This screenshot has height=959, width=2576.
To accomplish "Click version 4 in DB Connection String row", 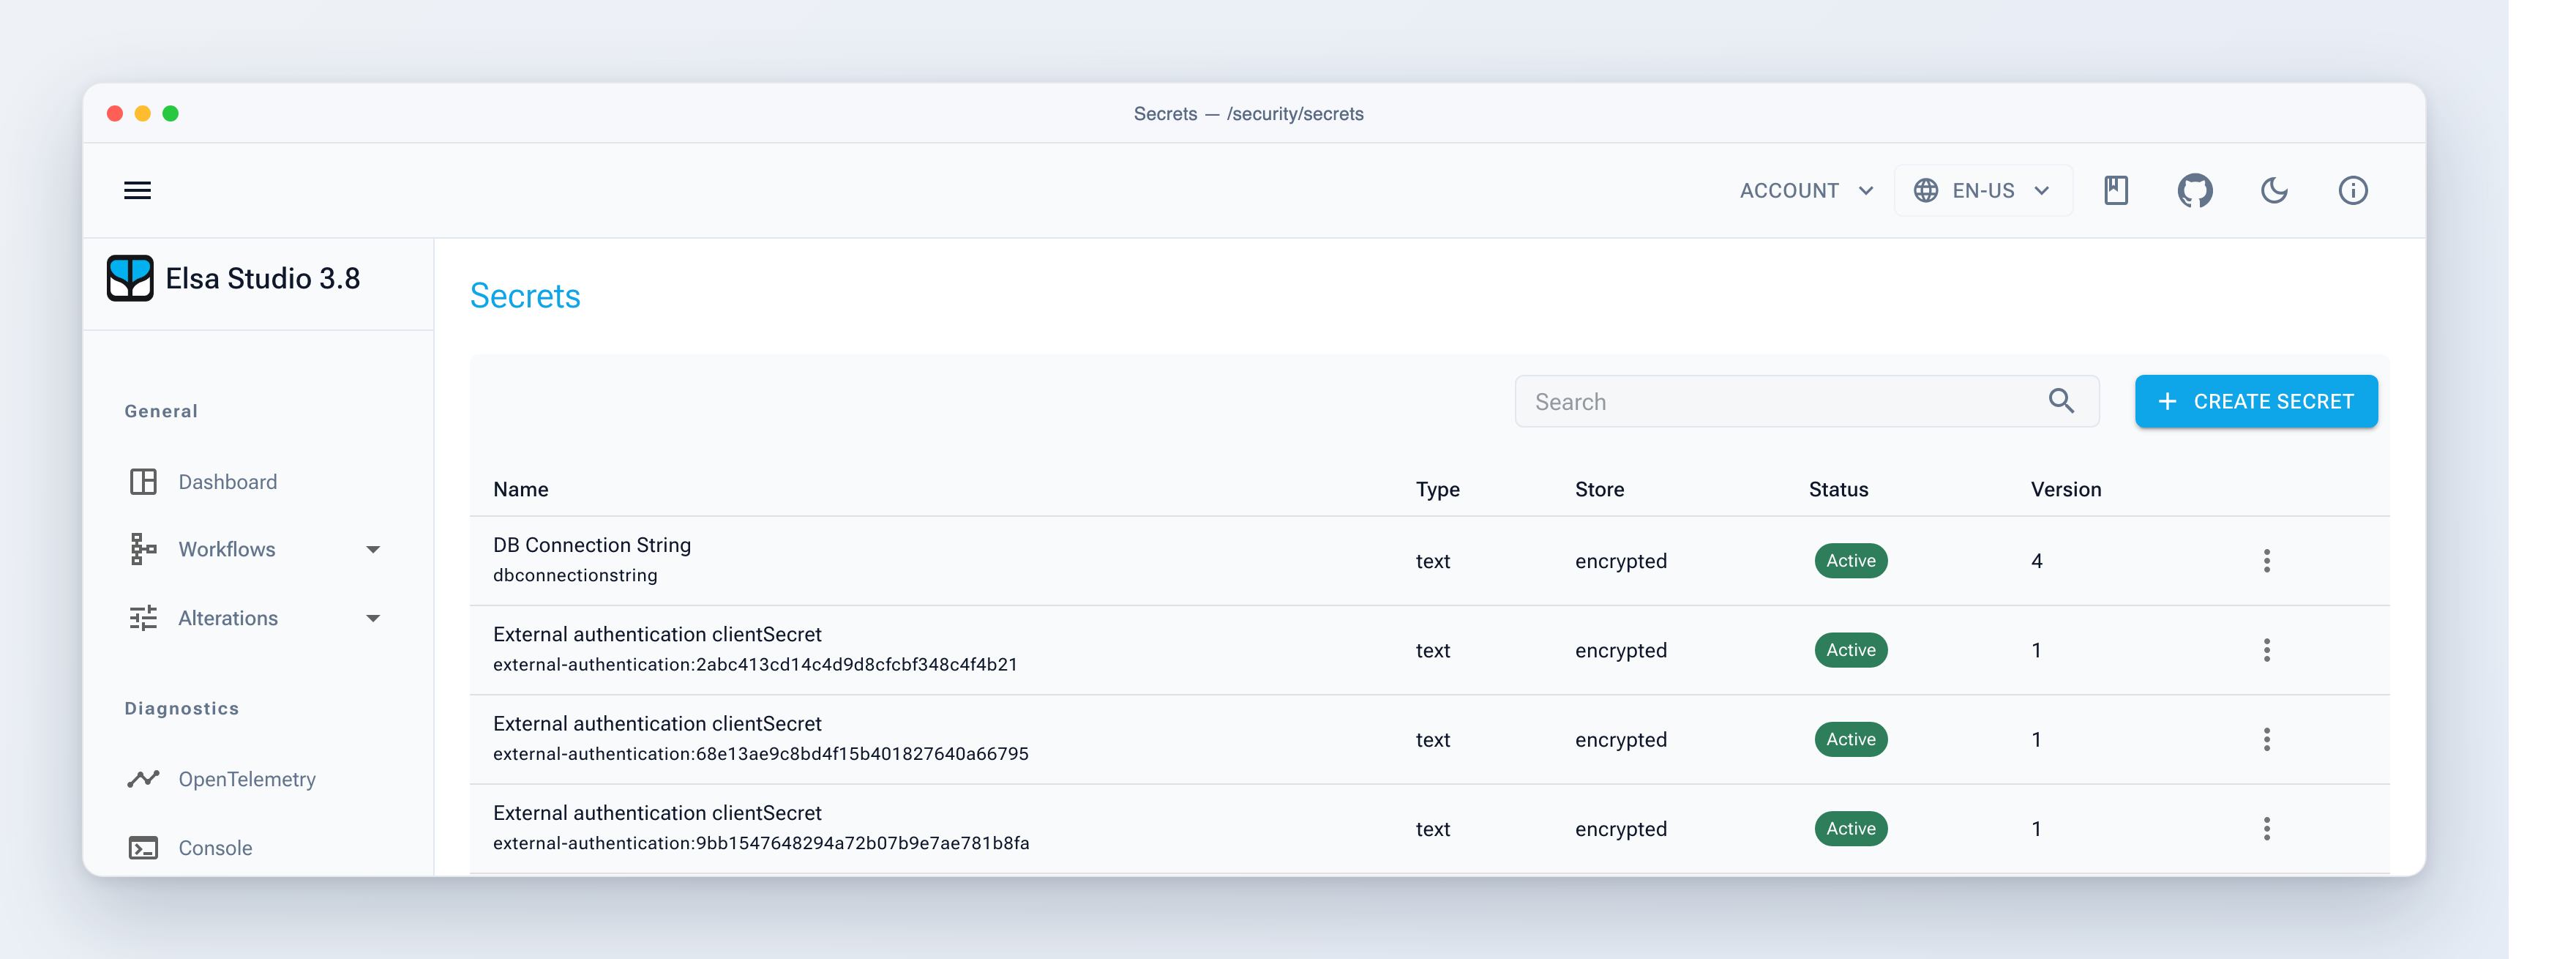I will click(2036, 561).
